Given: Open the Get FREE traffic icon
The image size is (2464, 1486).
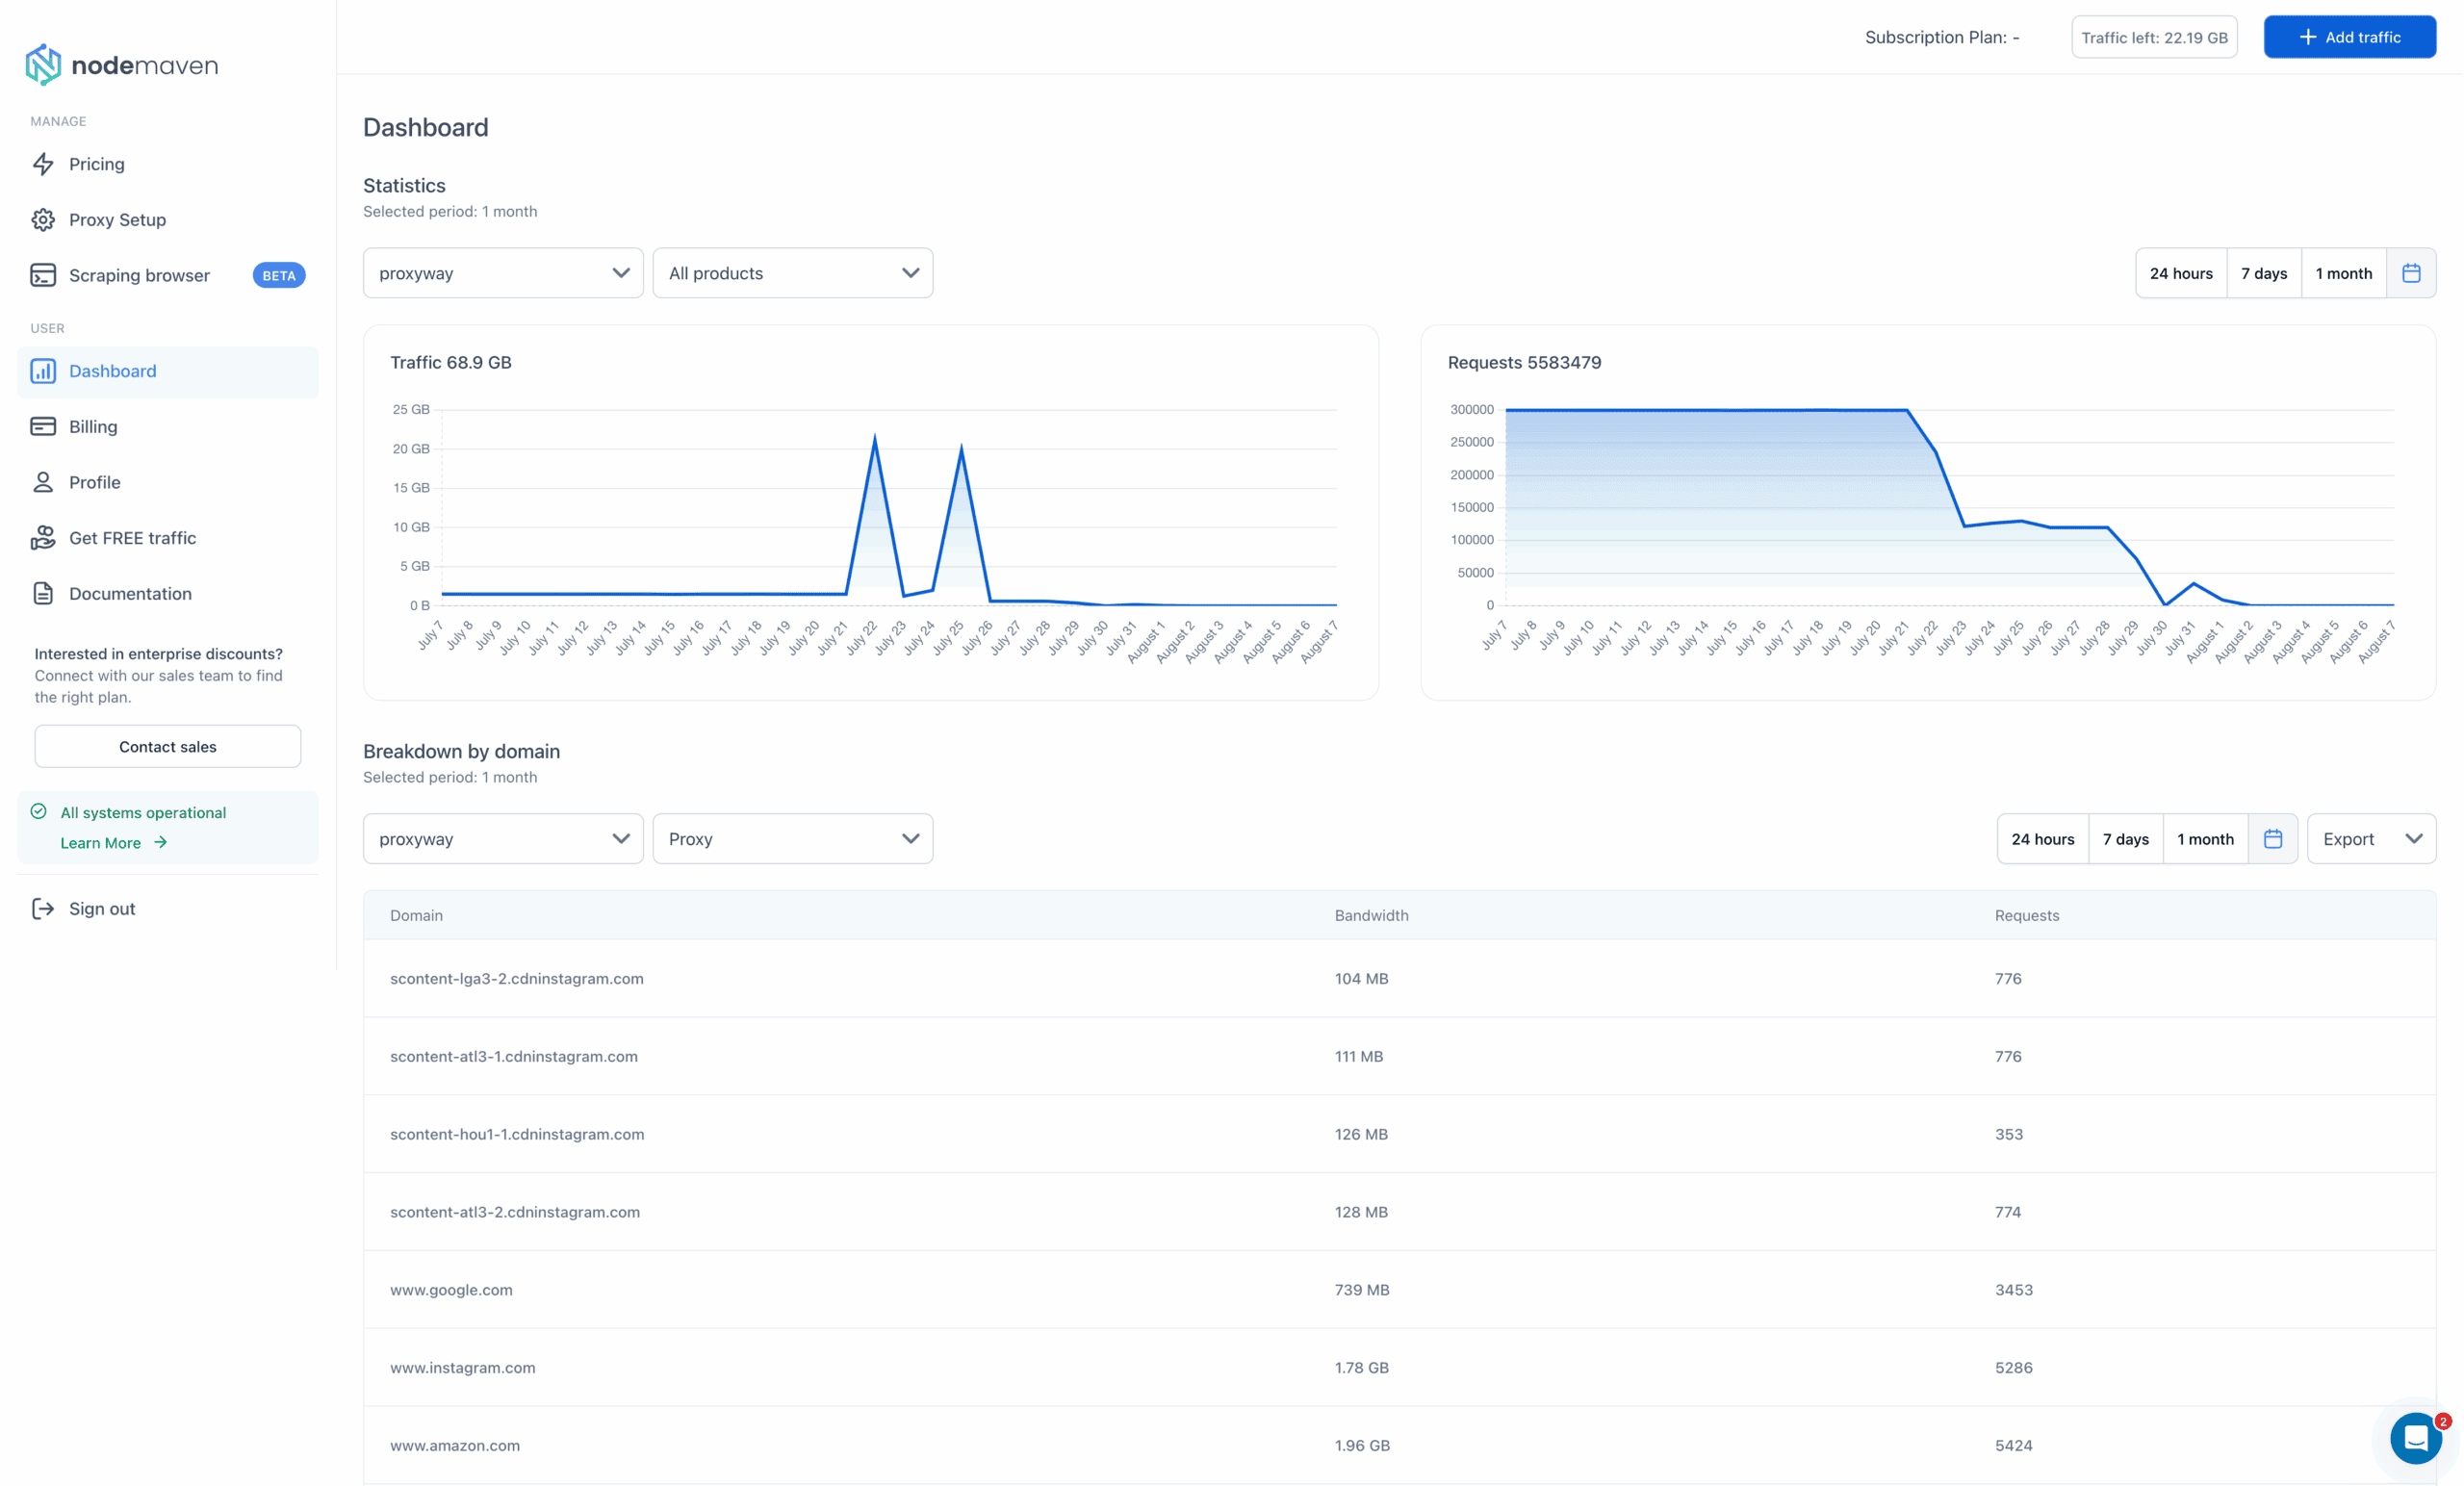Looking at the screenshot, I should [x=43, y=538].
